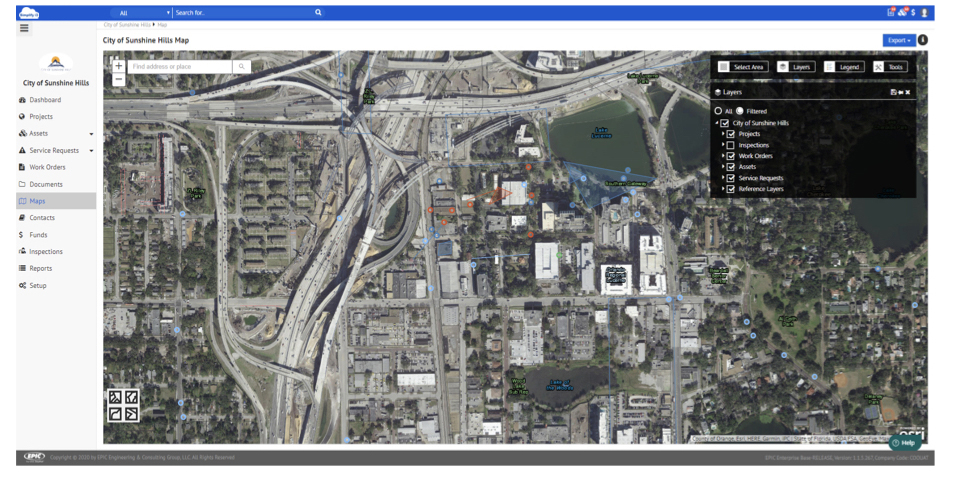Expand the Work Orders layer tree node

[x=723, y=156]
